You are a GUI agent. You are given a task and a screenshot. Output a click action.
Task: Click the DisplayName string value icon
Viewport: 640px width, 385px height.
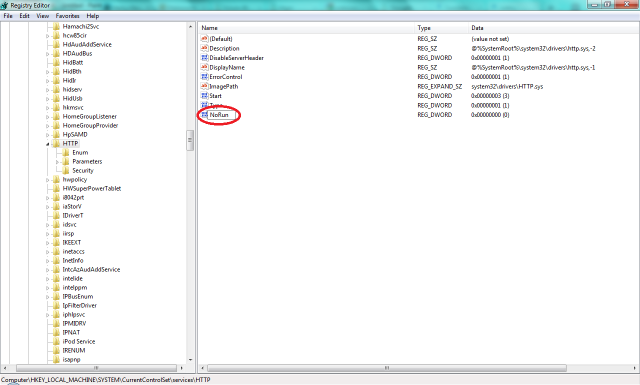(204, 67)
